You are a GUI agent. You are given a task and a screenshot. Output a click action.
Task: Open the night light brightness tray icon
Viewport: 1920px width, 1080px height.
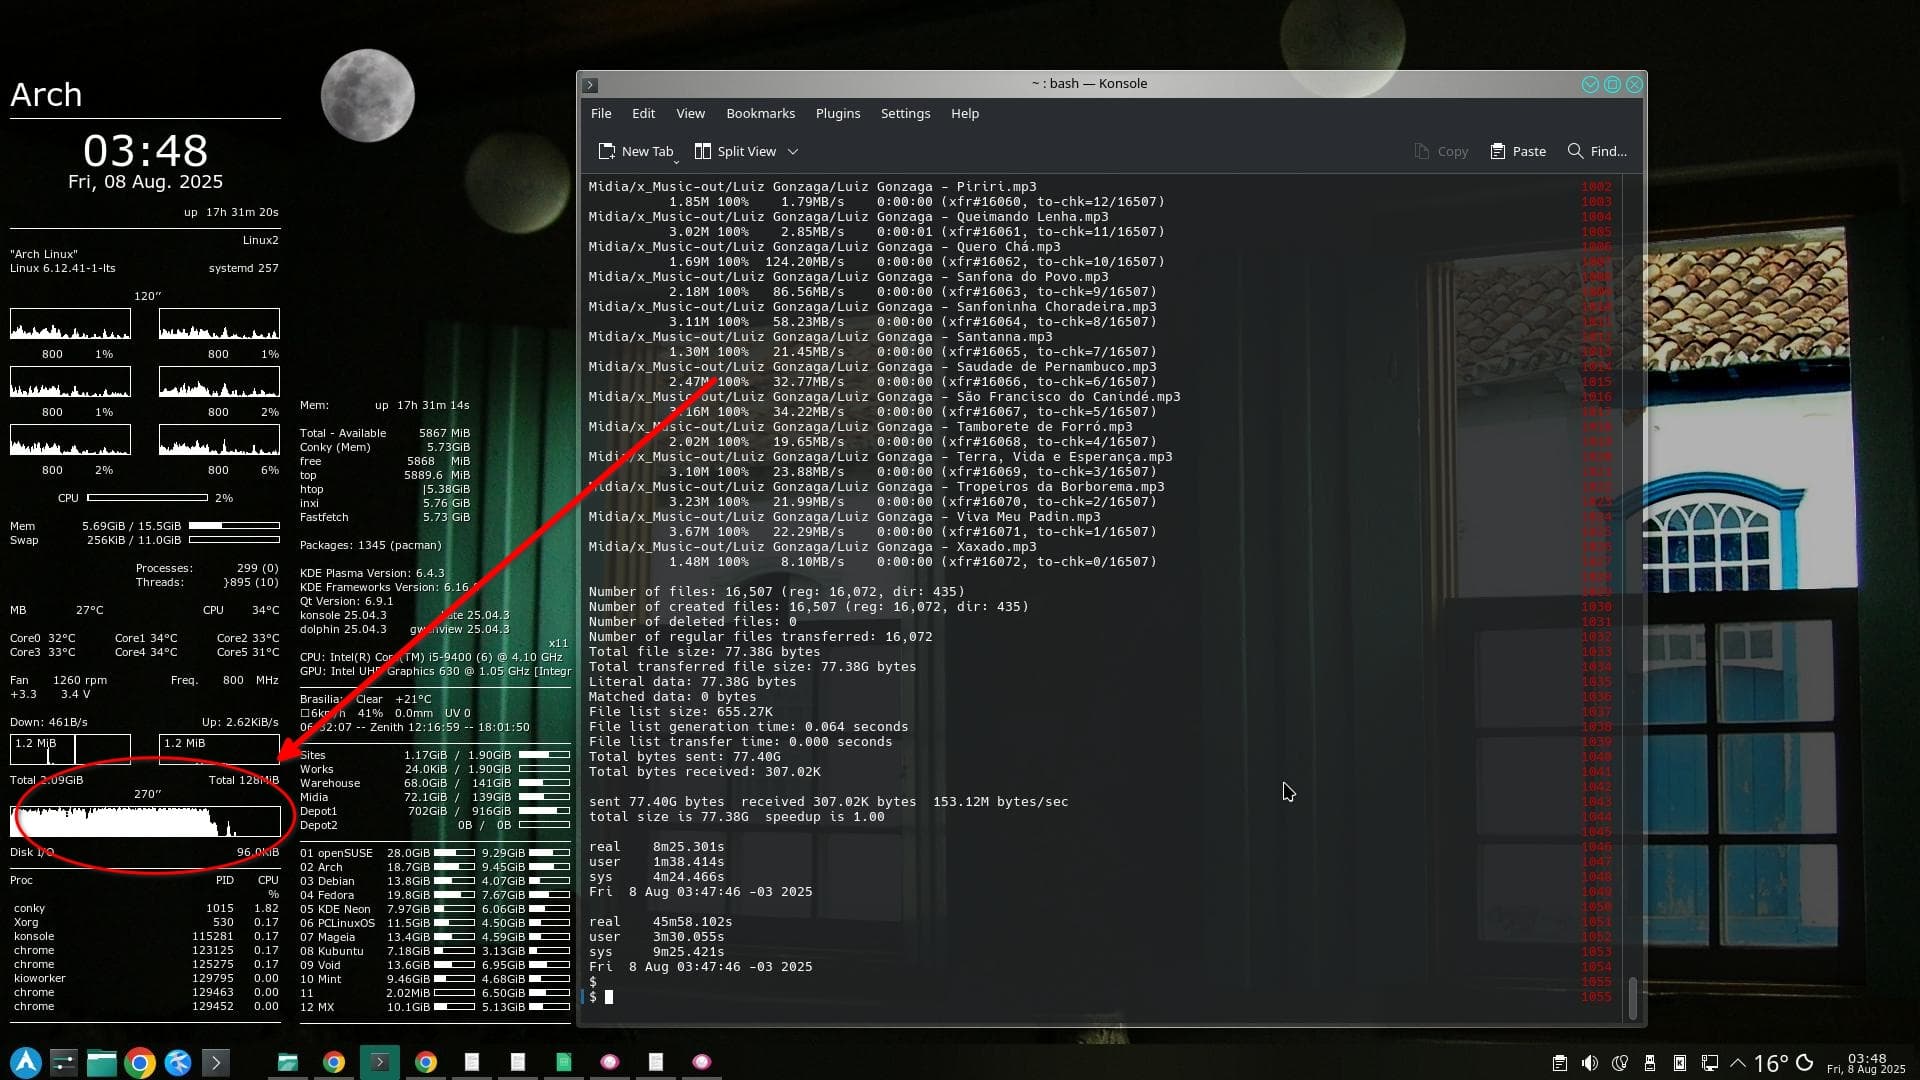[x=1619, y=1063]
